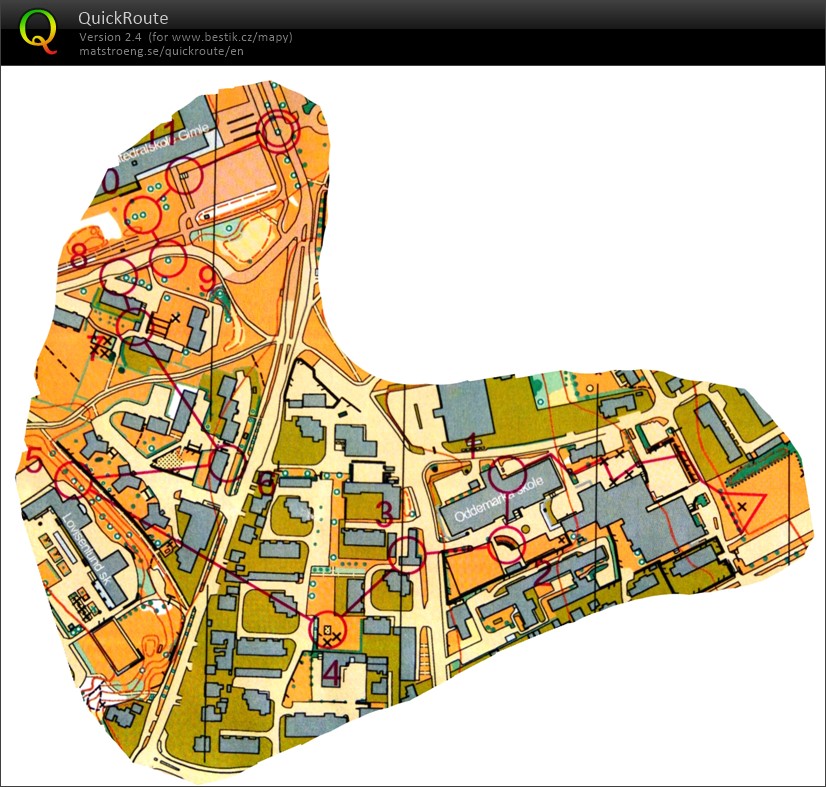Image resolution: width=826 pixels, height=787 pixels.
Task: Click control circle 4 with x marks
Action: click(x=327, y=629)
